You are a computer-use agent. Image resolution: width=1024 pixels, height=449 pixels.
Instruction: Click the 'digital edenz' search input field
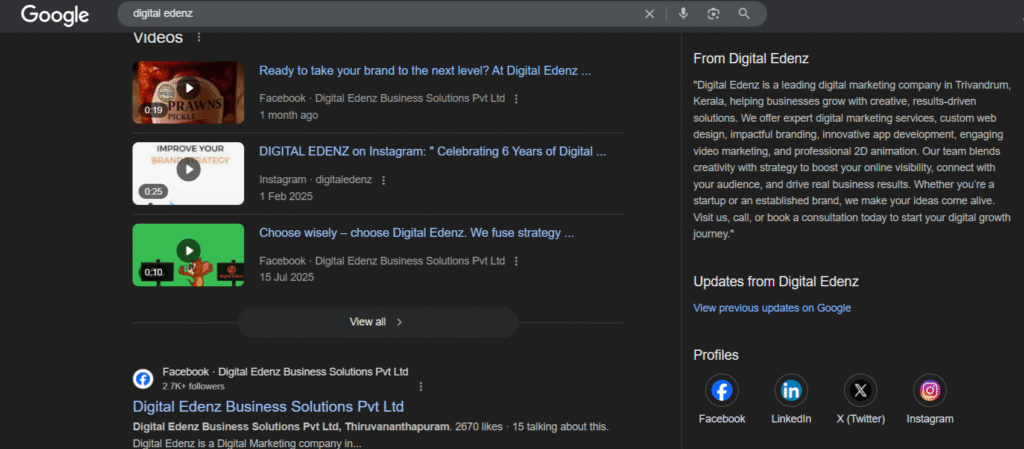pyautogui.click(x=382, y=14)
